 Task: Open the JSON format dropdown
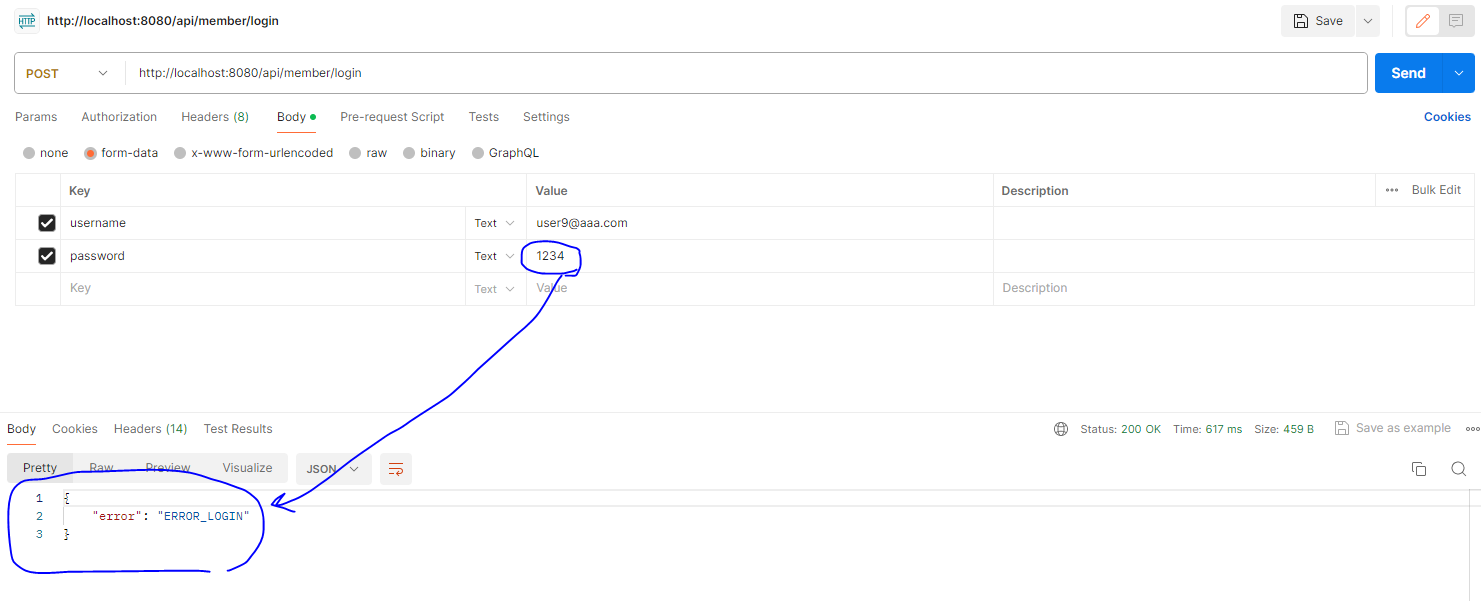tap(334, 469)
